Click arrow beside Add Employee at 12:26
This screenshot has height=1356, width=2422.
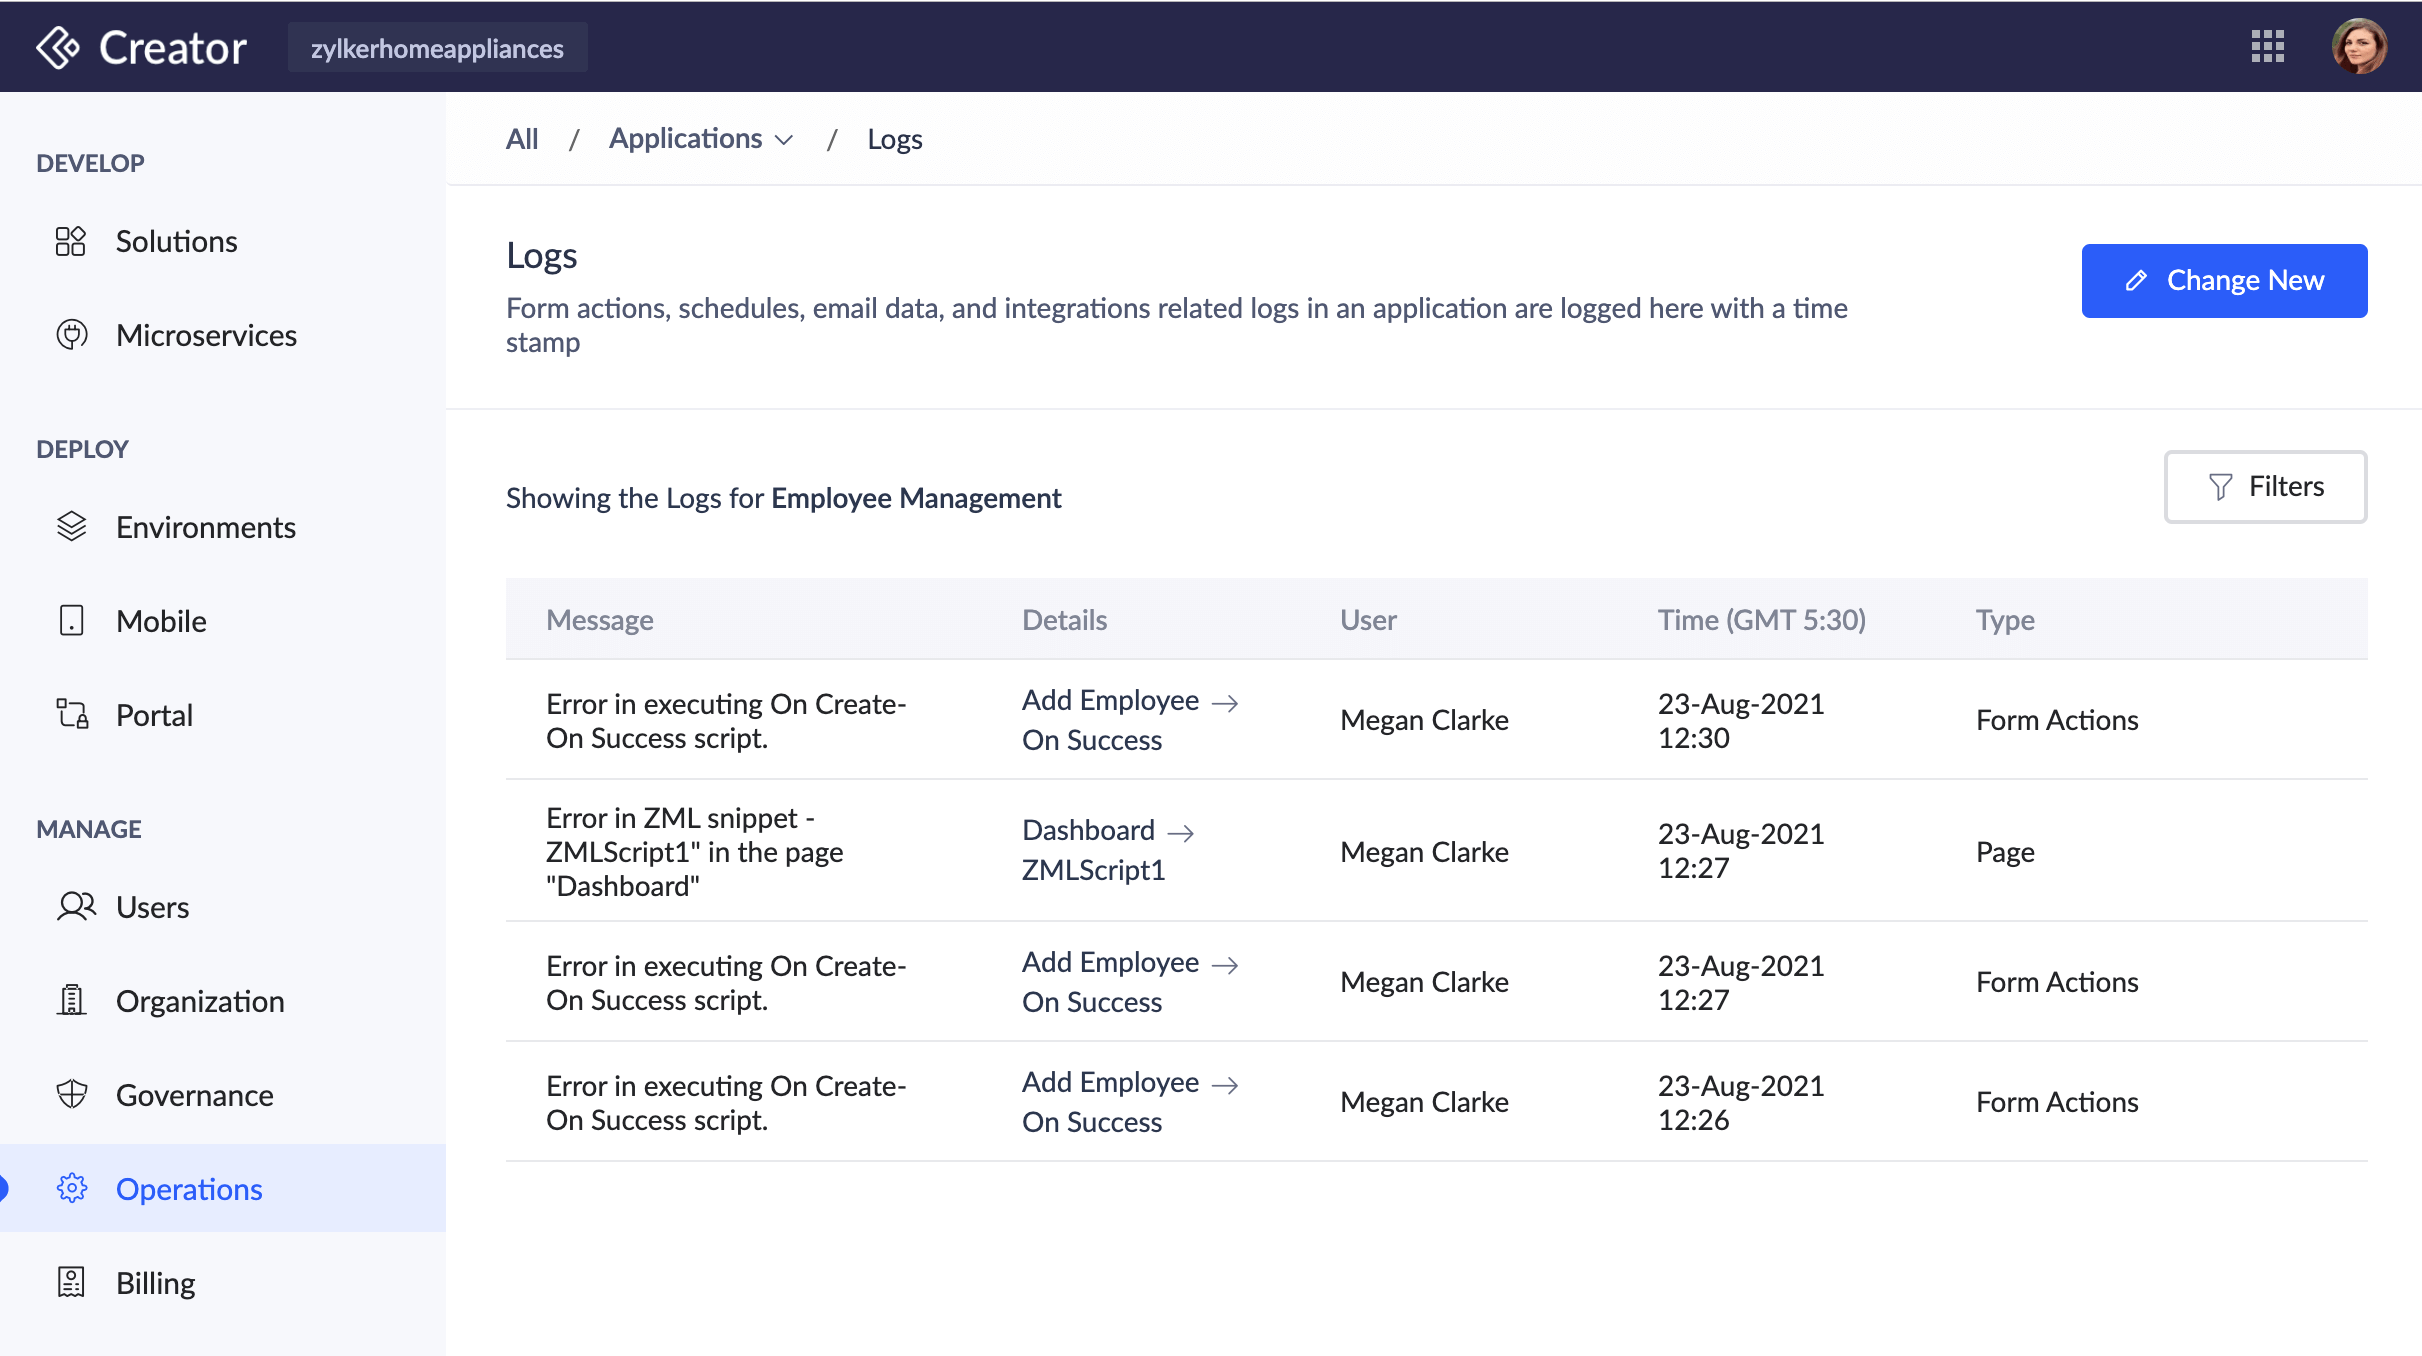pos(1225,1085)
